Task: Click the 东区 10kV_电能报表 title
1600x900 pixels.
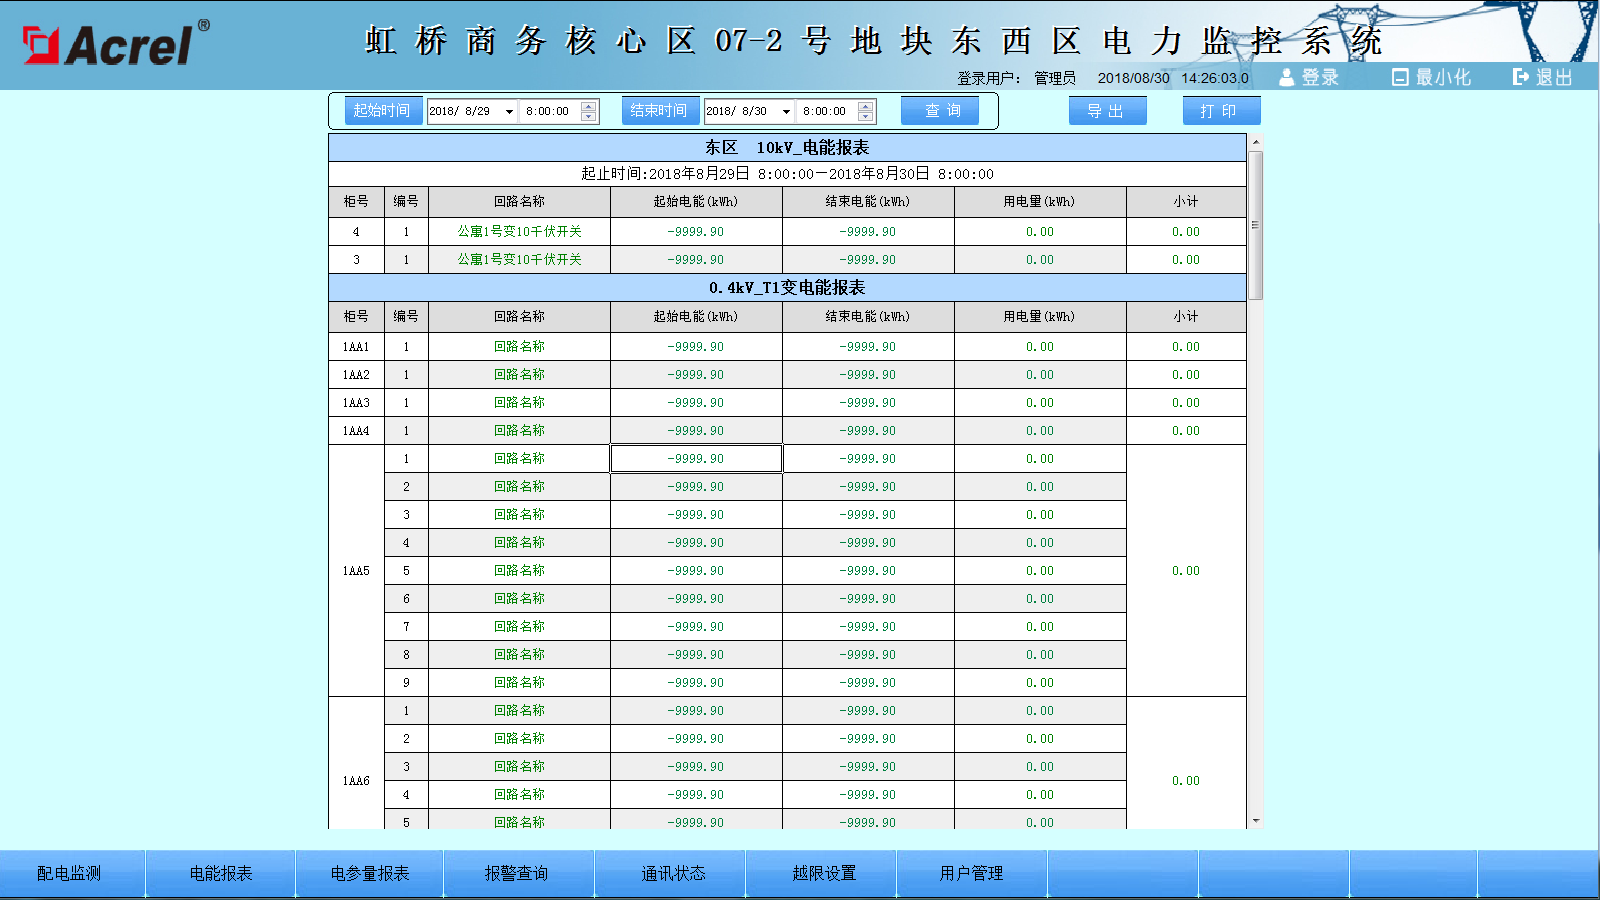Action: 787,147
